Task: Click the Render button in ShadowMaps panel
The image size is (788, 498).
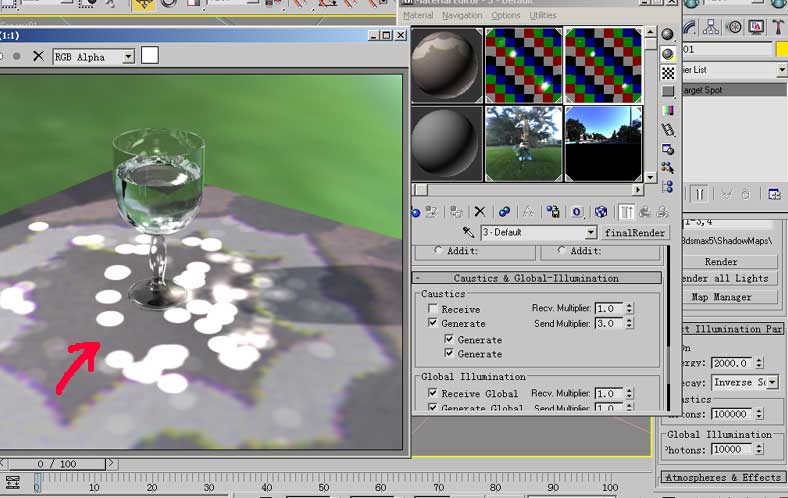Action: [x=721, y=262]
